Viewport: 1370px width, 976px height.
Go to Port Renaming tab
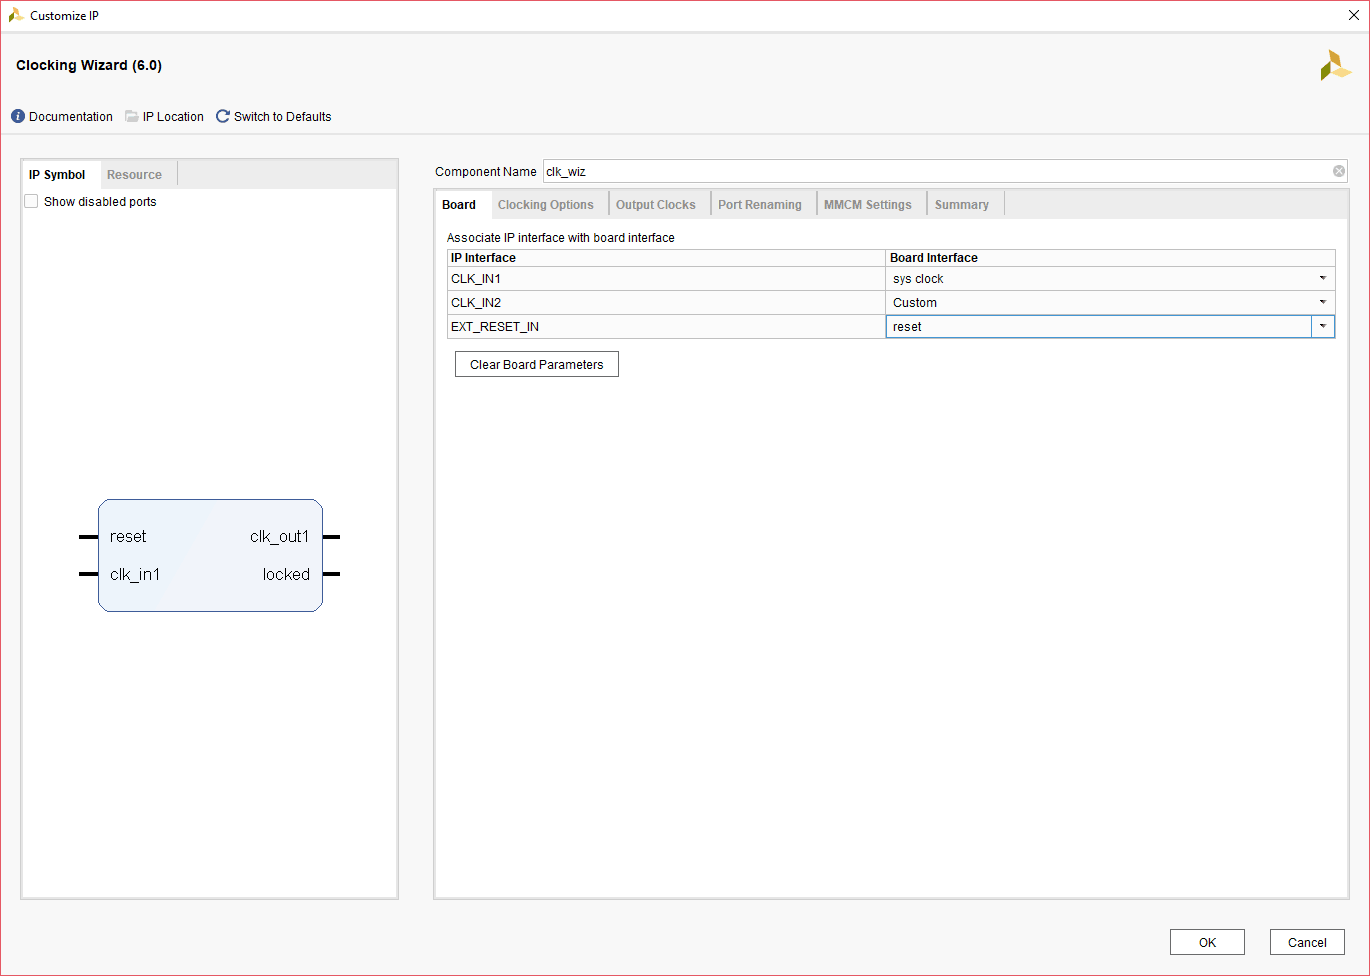pos(759,205)
